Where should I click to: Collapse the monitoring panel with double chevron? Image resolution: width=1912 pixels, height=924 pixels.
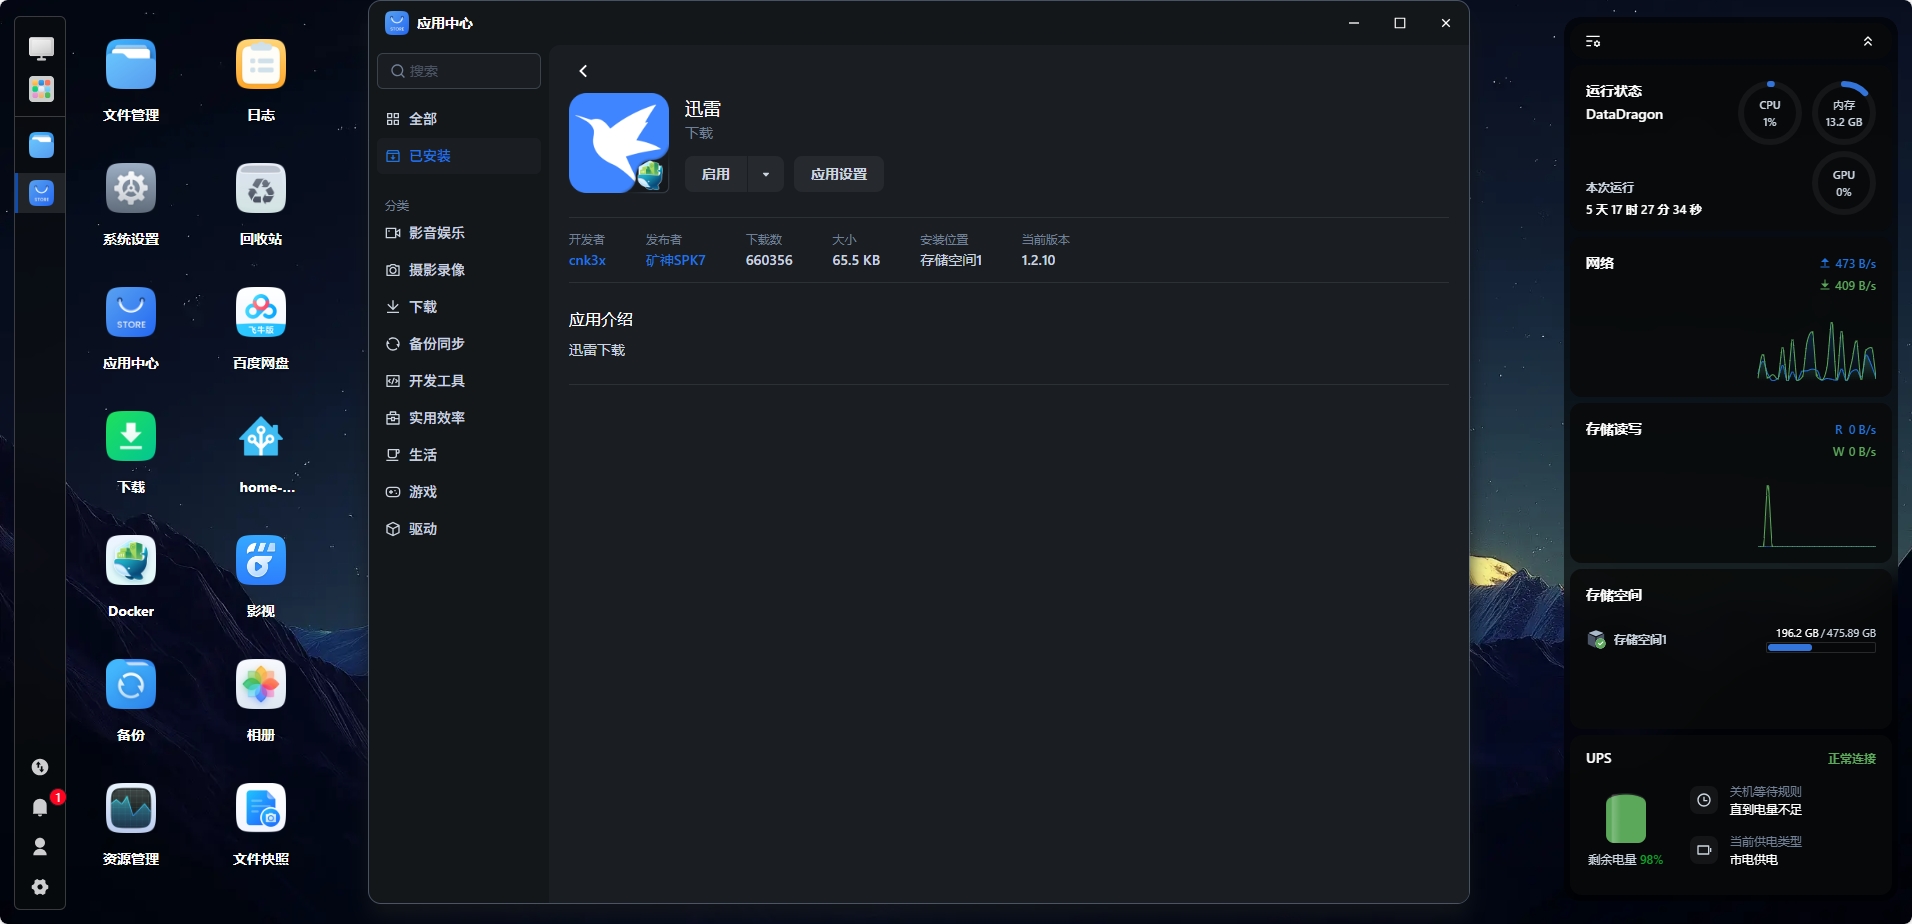(1867, 41)
